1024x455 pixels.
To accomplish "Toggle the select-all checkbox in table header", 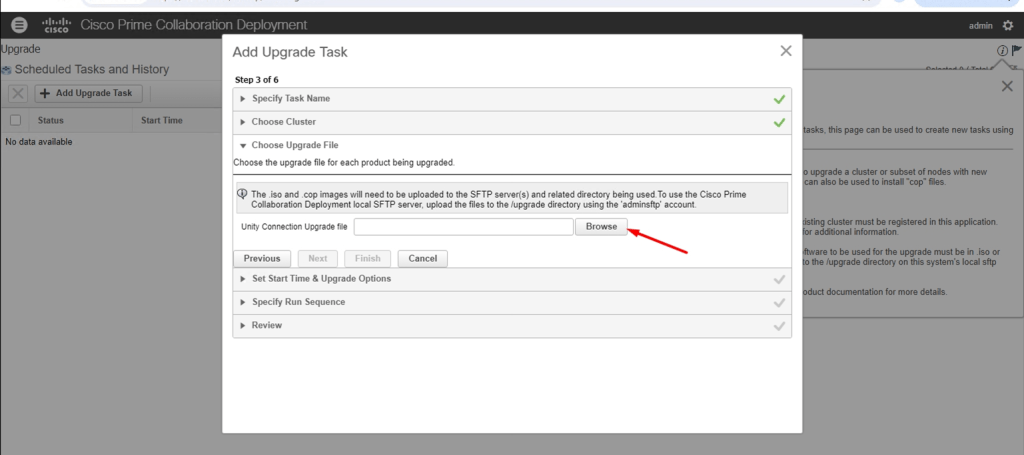I will [15, 120].
